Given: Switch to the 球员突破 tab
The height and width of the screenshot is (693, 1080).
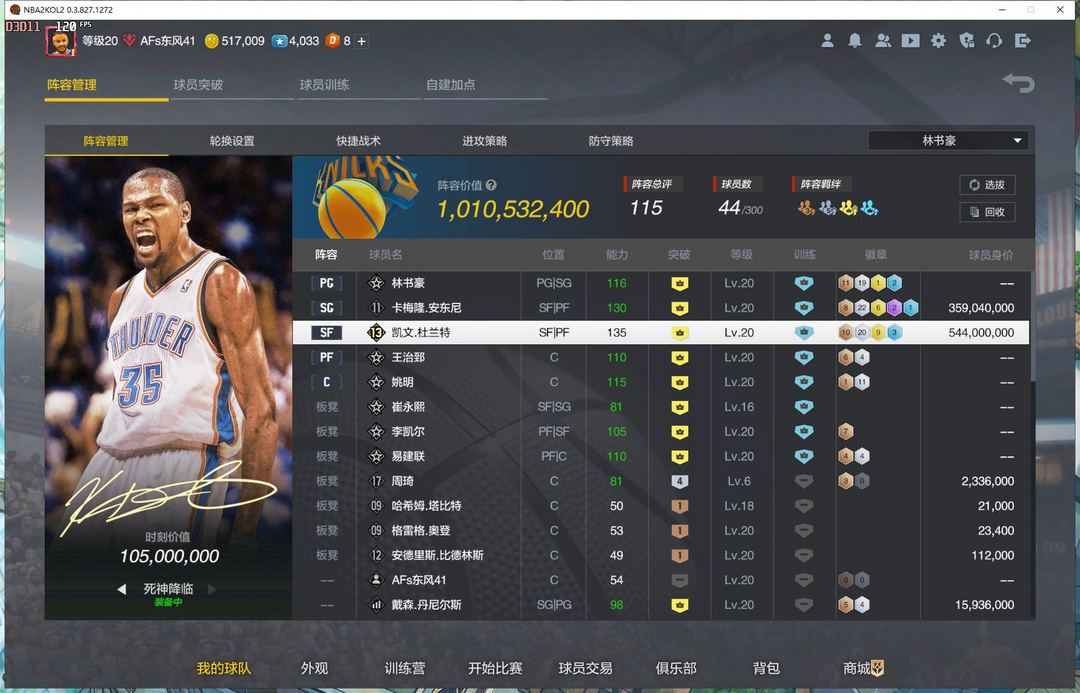Looking at the screenshot, I should (198, 85).
